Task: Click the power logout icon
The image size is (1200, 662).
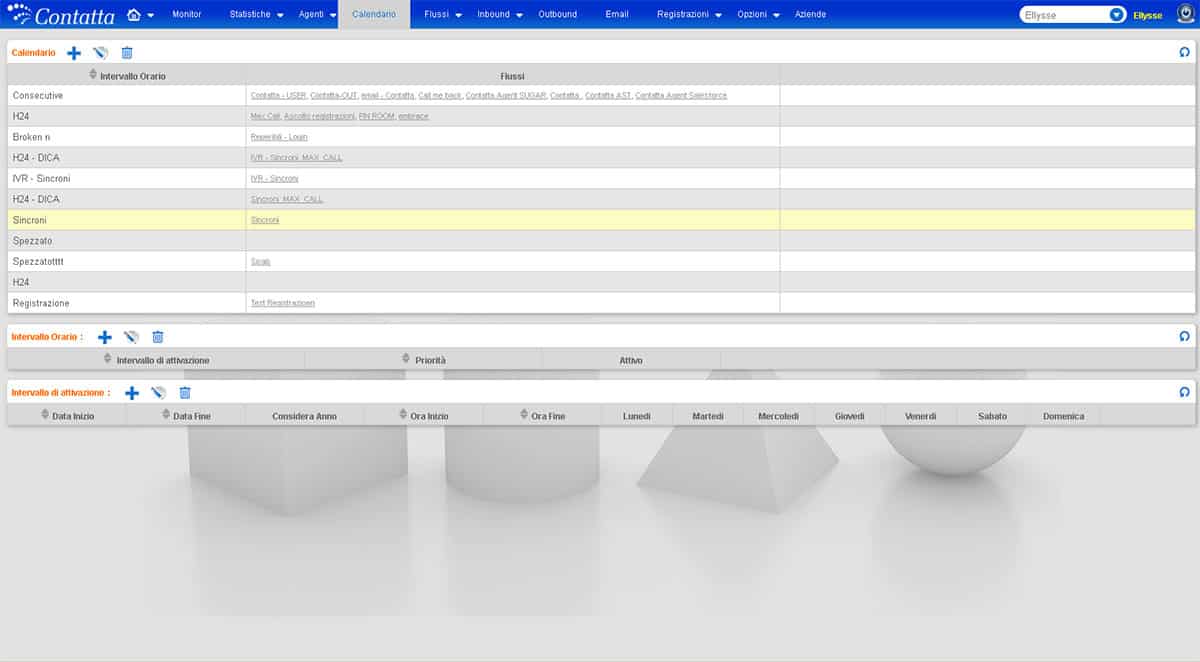Action: [1185, 15]
